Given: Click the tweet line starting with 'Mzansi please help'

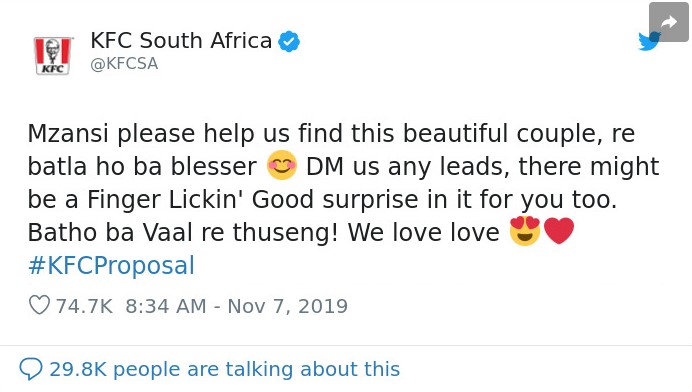Looking at the screenshot, I should coord(331,133).
